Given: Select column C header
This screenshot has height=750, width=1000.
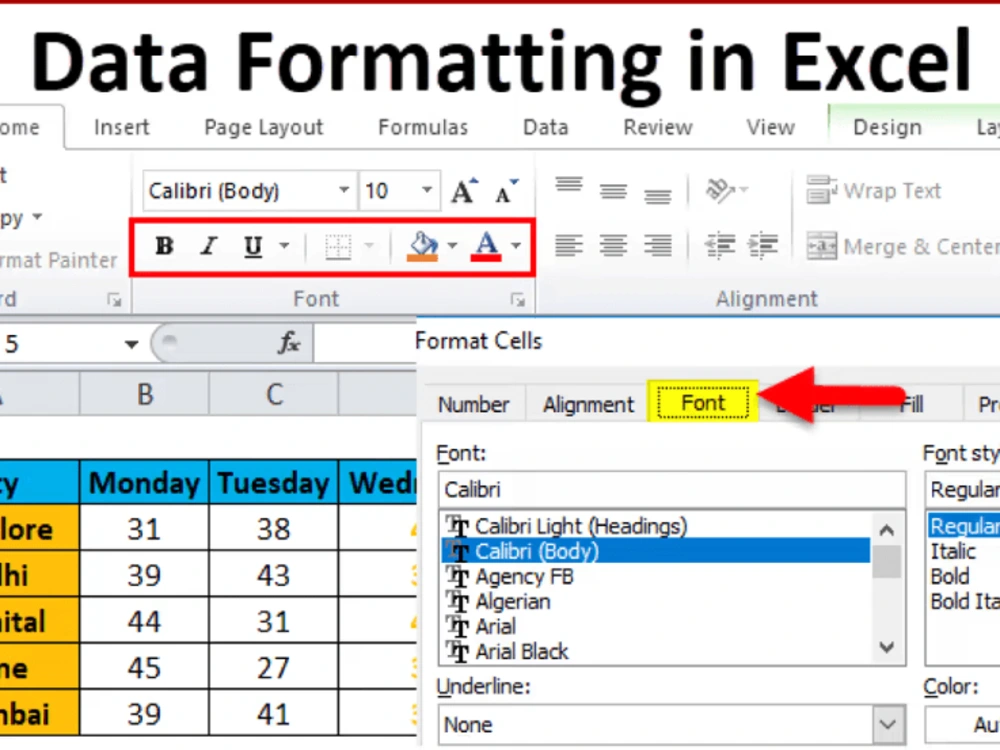Looking at the screenshot, I should click(x=274, y=394).
